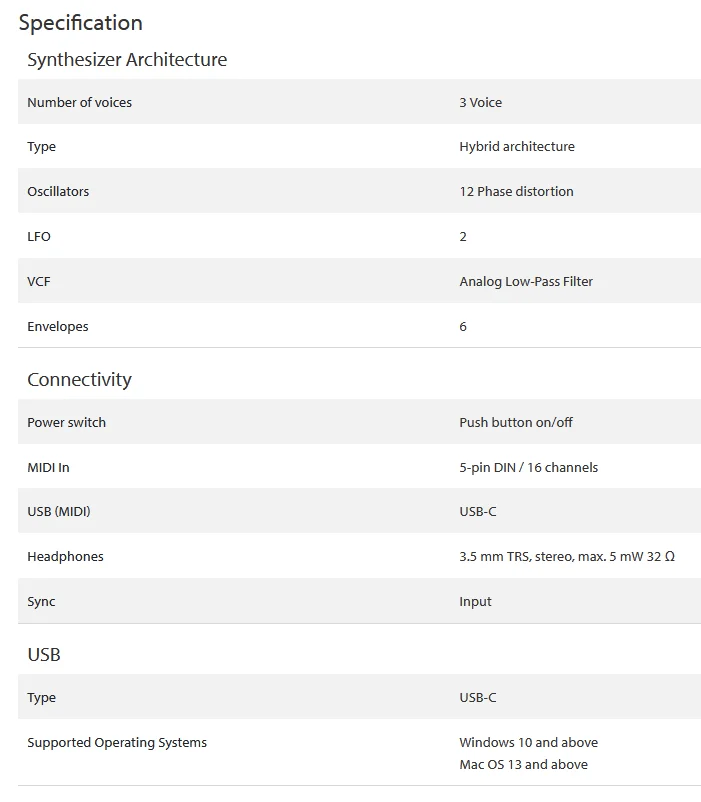Select the LFO row label

click(39, 237)
